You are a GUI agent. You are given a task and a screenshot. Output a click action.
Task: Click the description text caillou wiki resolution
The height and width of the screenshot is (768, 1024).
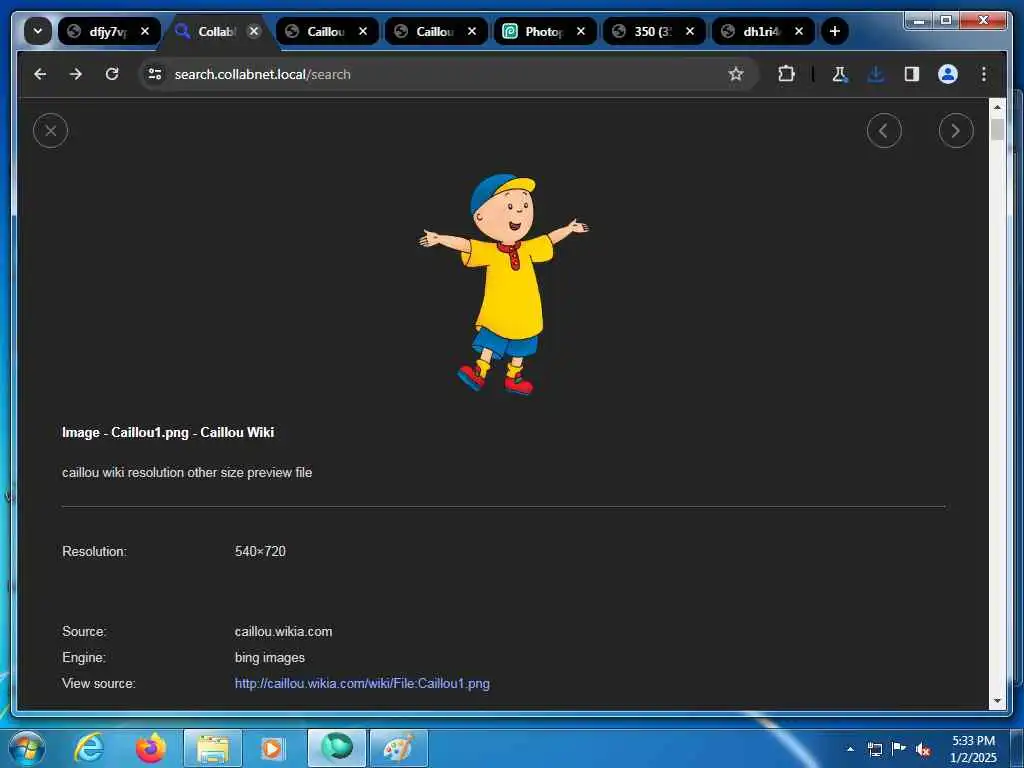(187, 472)
